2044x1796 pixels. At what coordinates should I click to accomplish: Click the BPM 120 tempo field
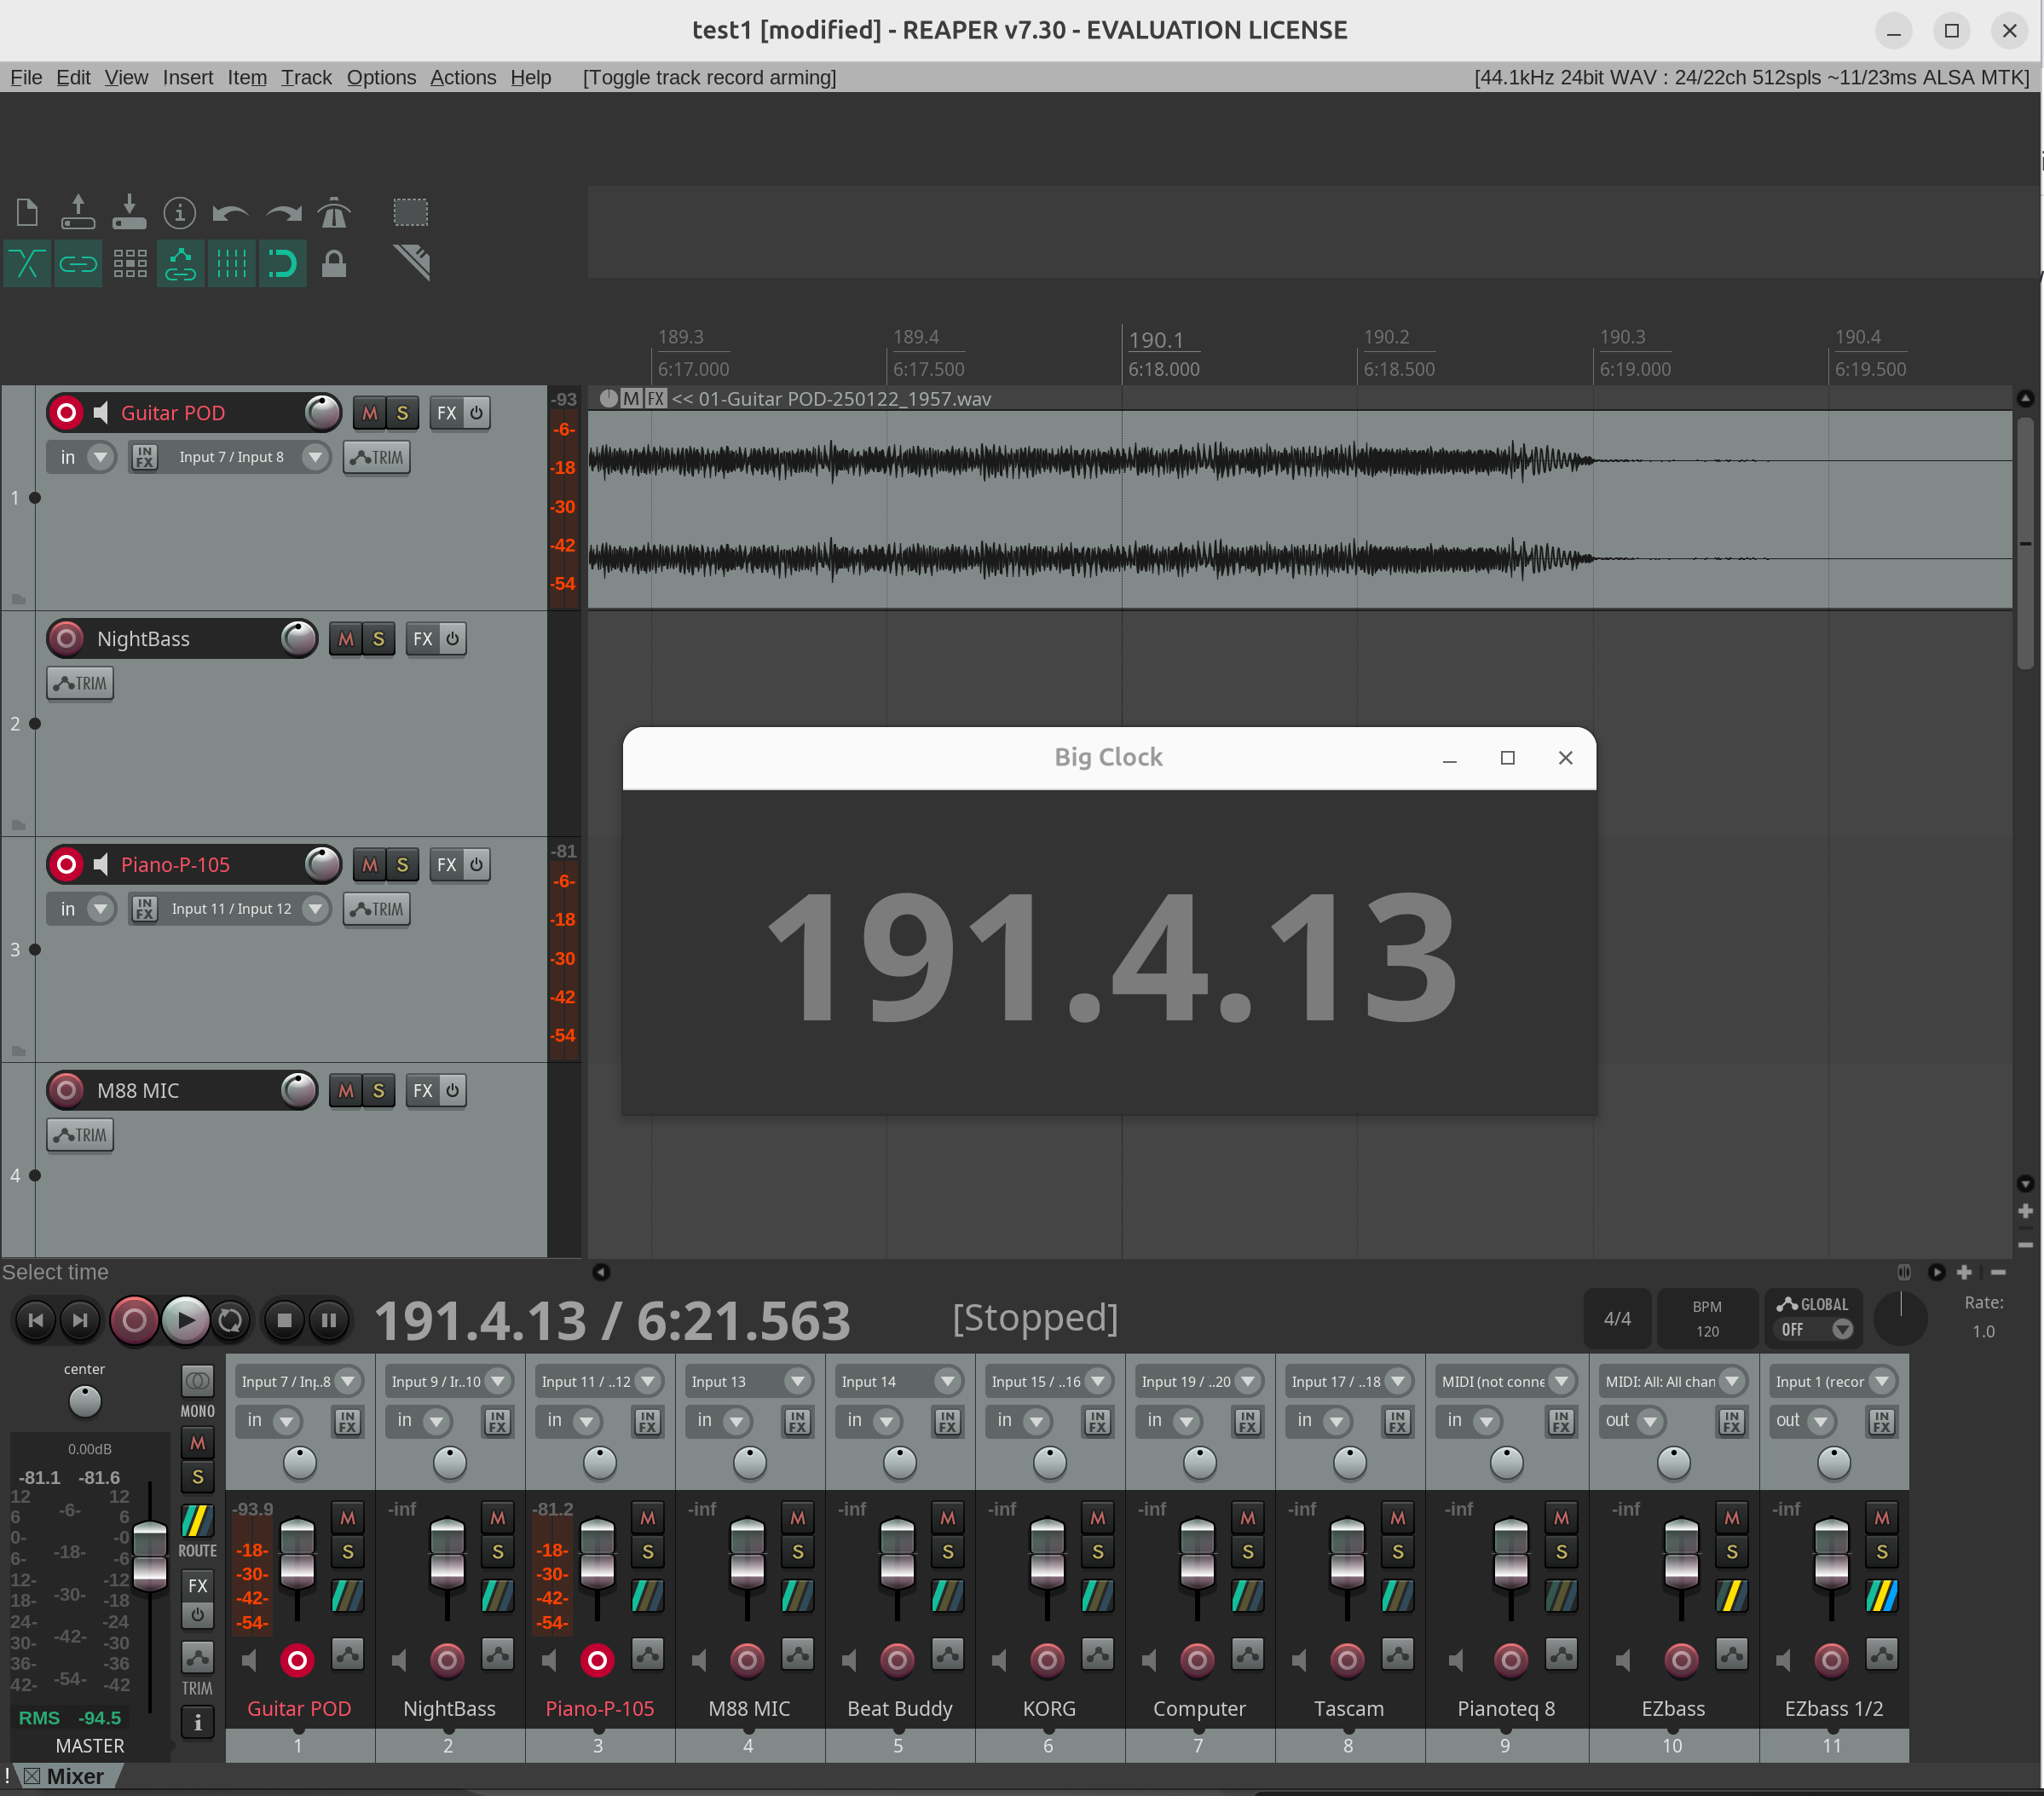pyautogui.click(x=1706, y=1319)
